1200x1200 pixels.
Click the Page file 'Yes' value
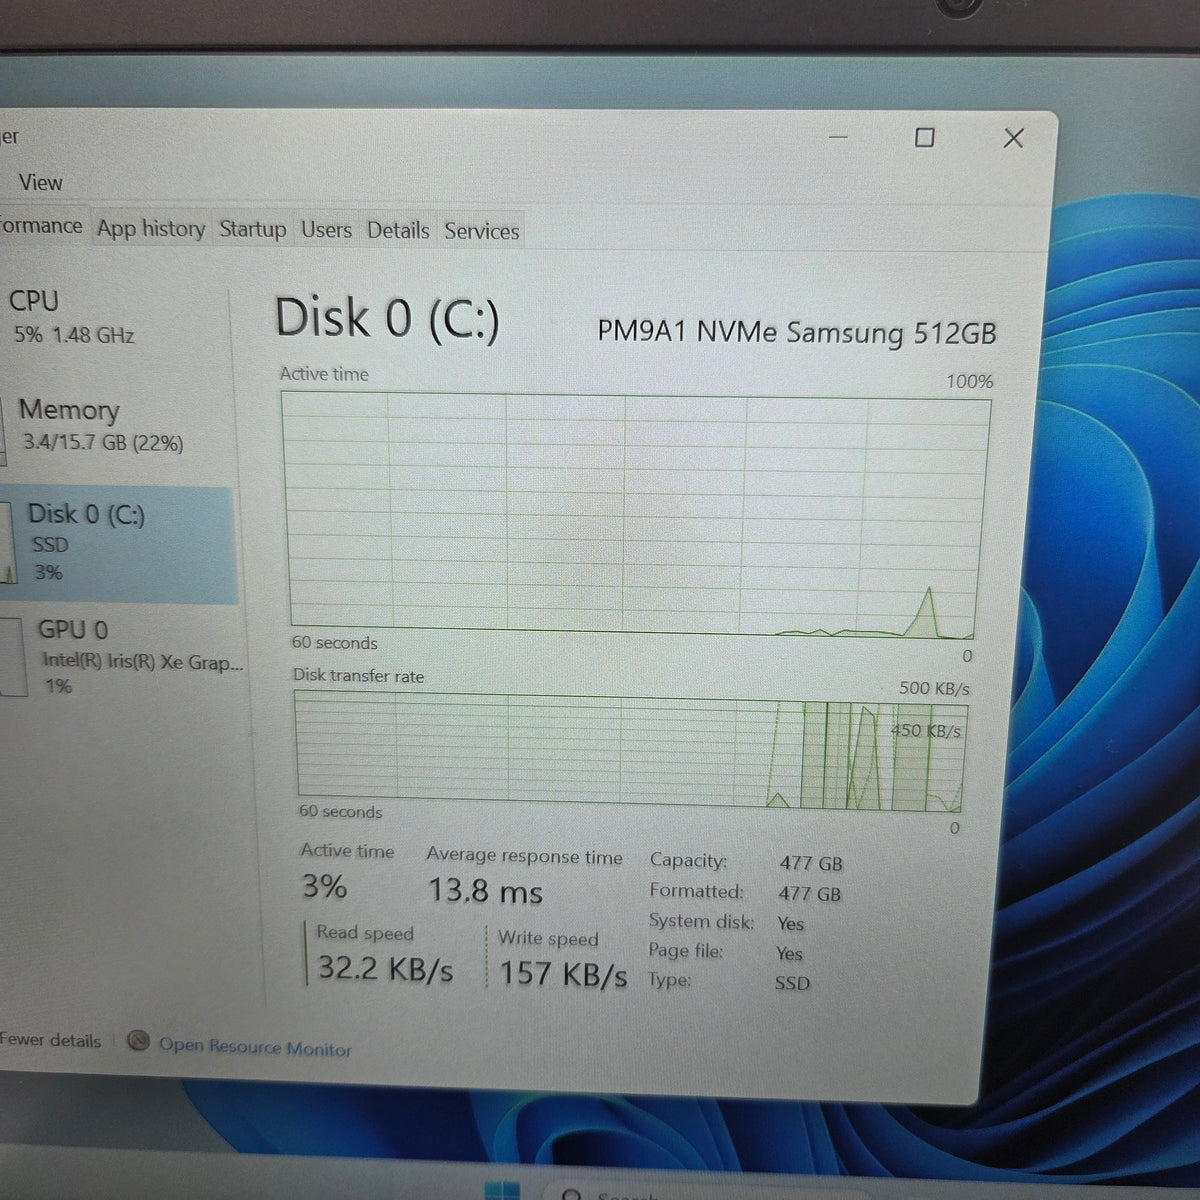click(x=789, y=953)
